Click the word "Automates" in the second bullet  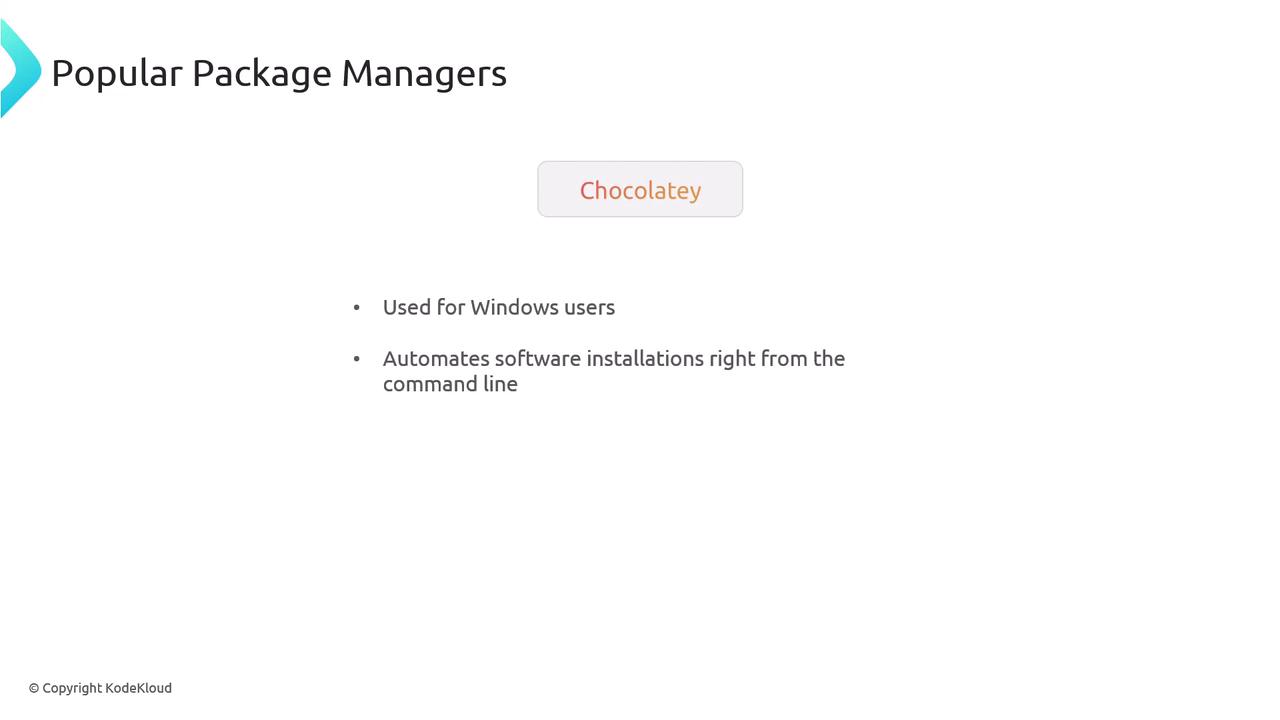[436, 358]
